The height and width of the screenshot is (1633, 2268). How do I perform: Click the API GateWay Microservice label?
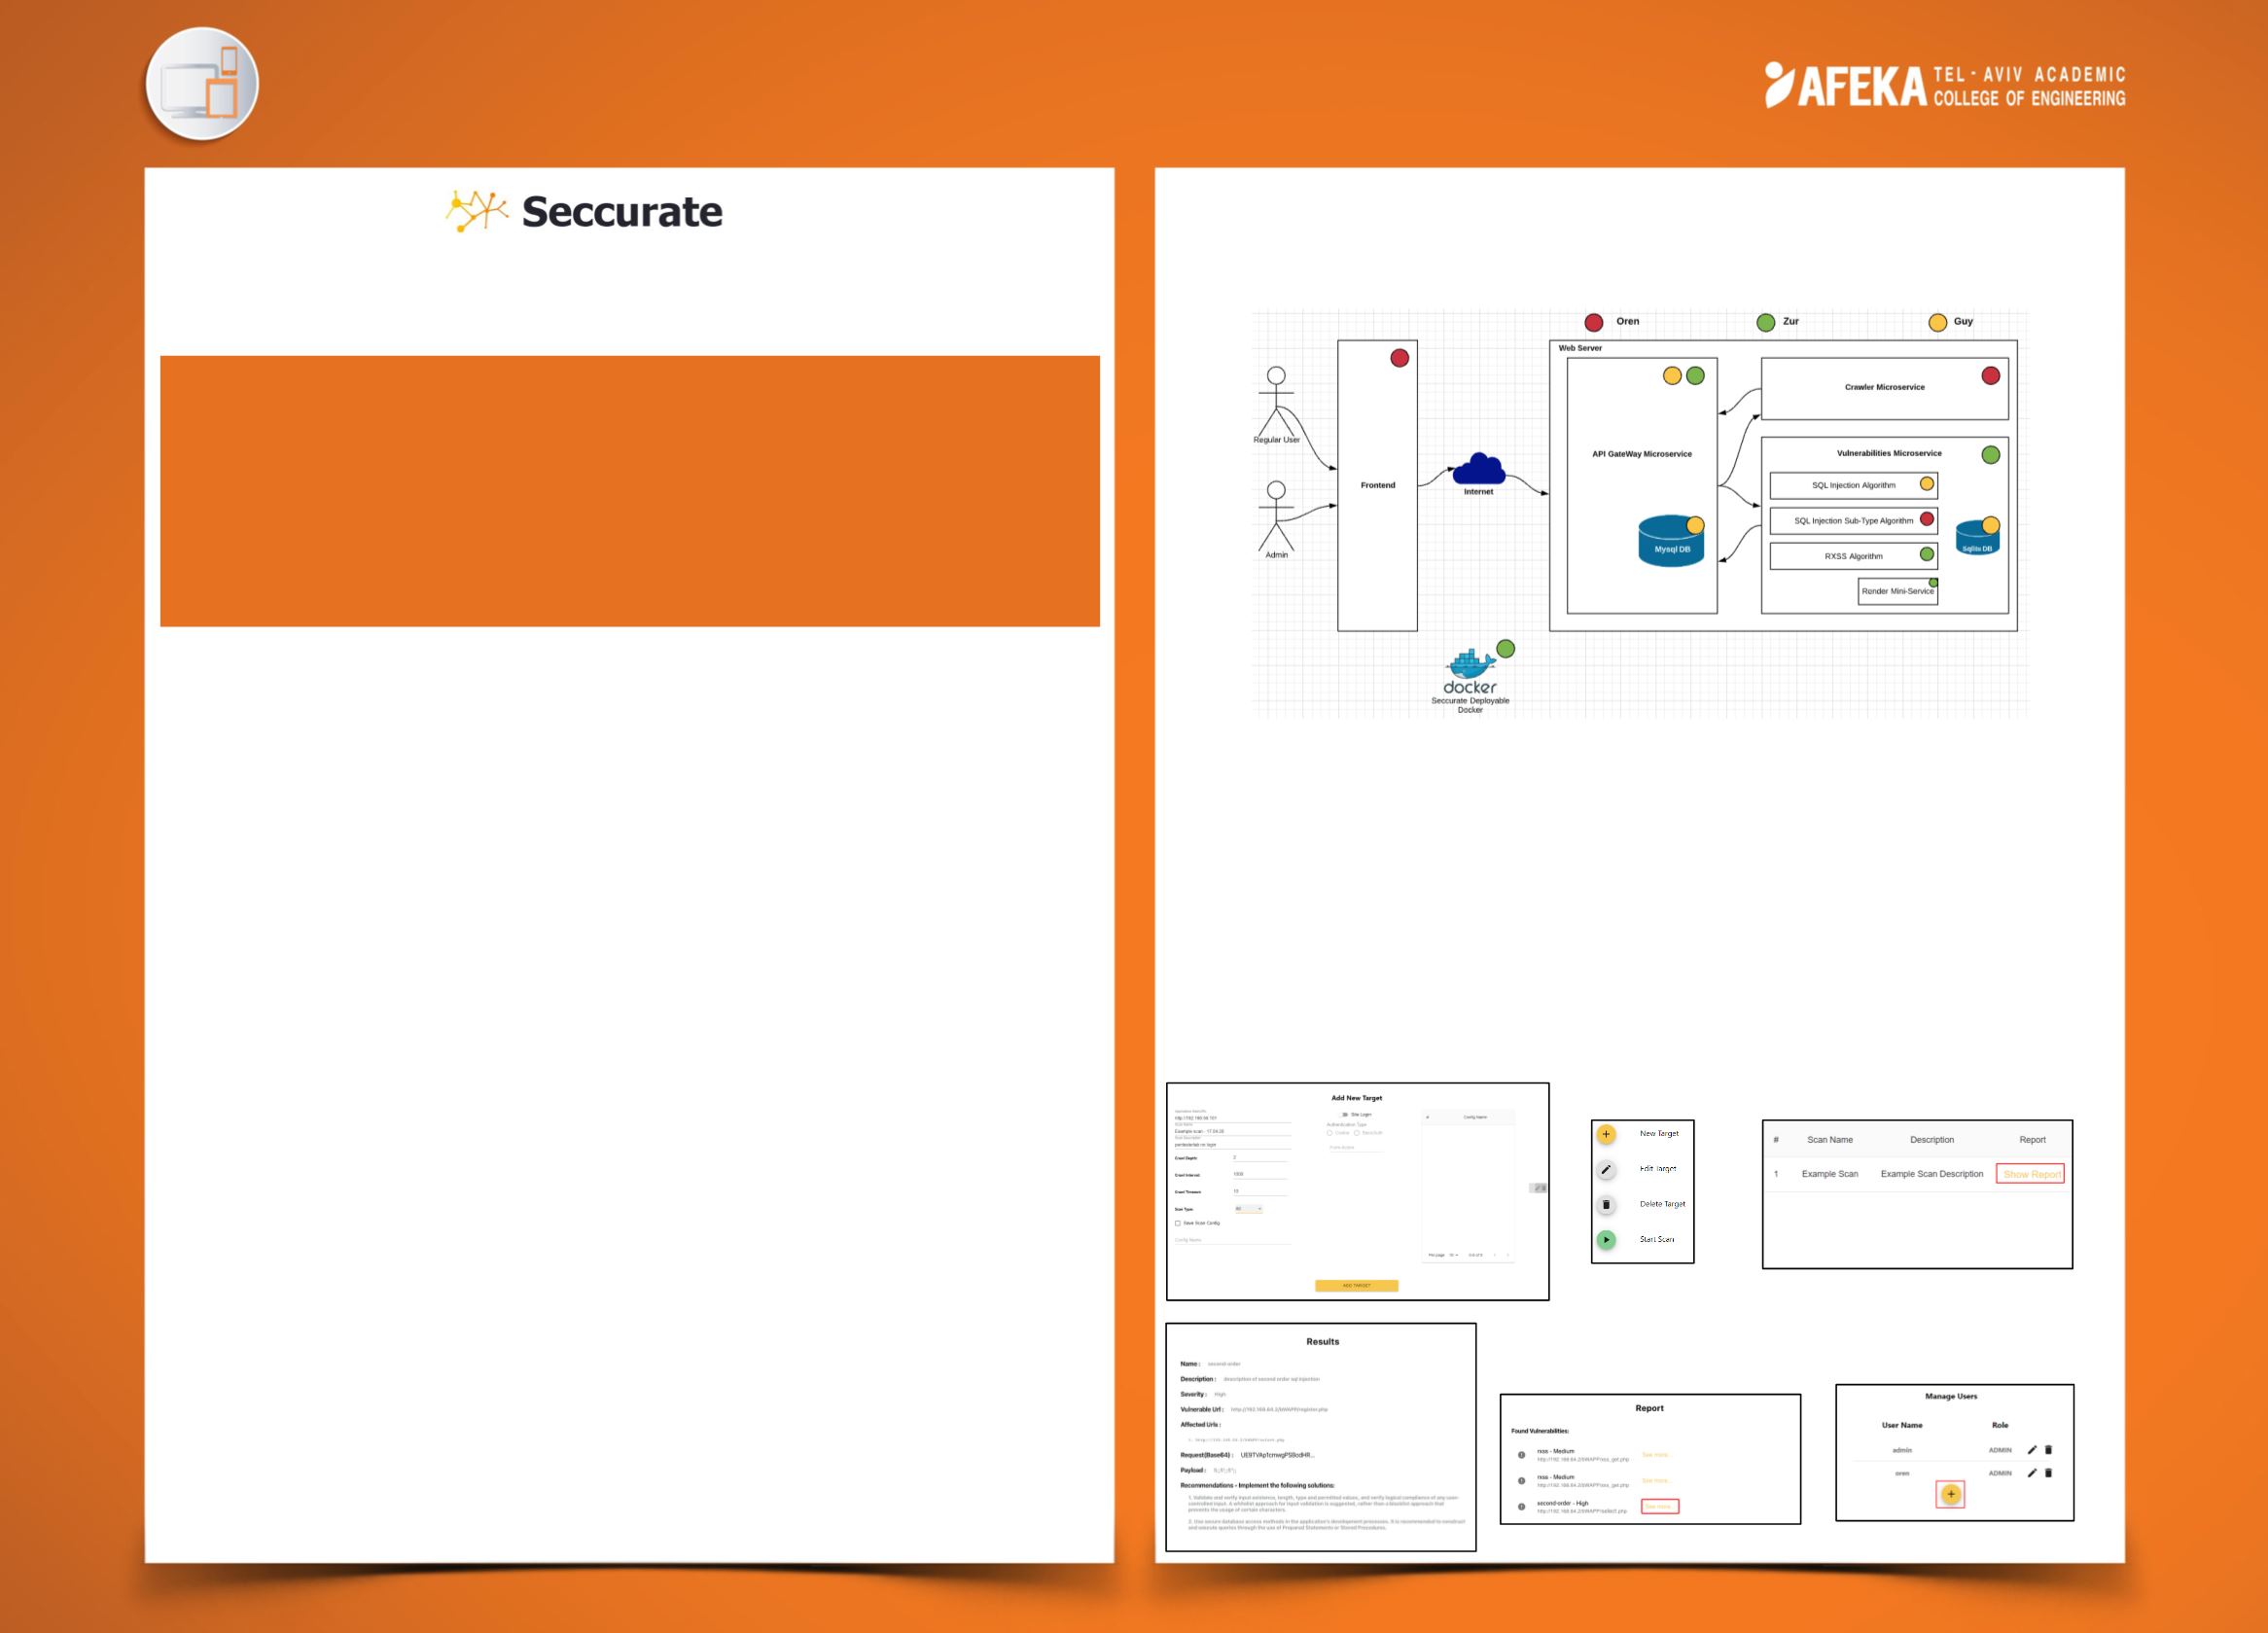[x=1642, y=454]
